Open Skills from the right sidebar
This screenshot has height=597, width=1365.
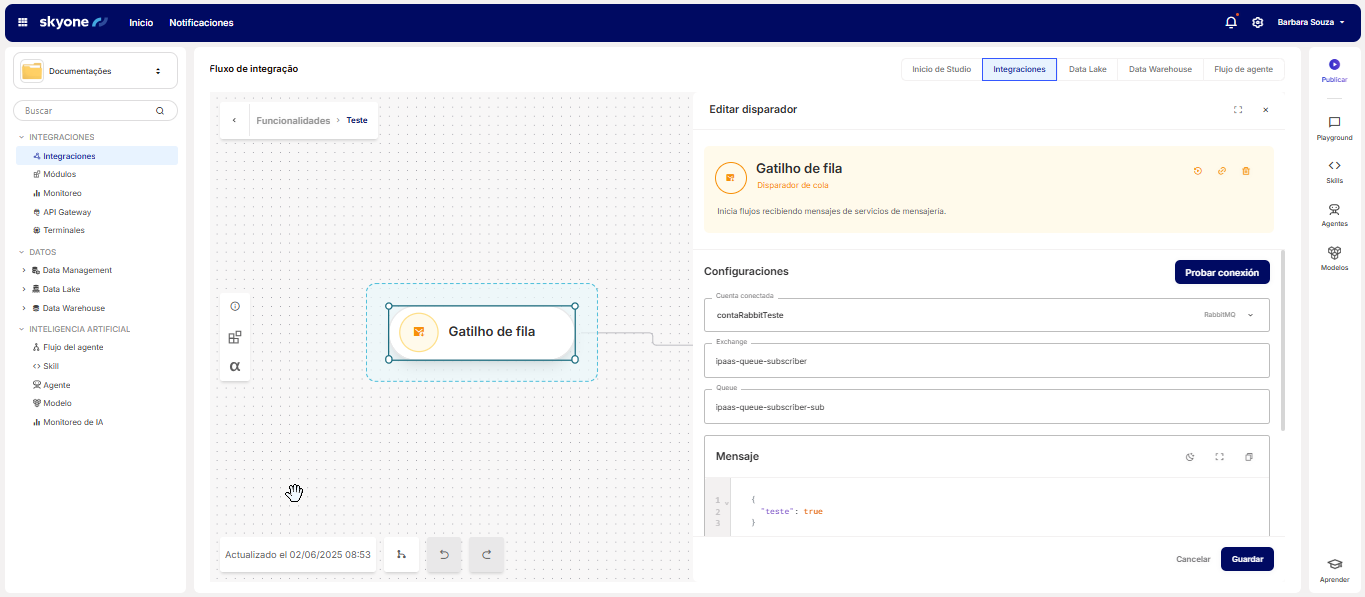(x=1334, y=166)
